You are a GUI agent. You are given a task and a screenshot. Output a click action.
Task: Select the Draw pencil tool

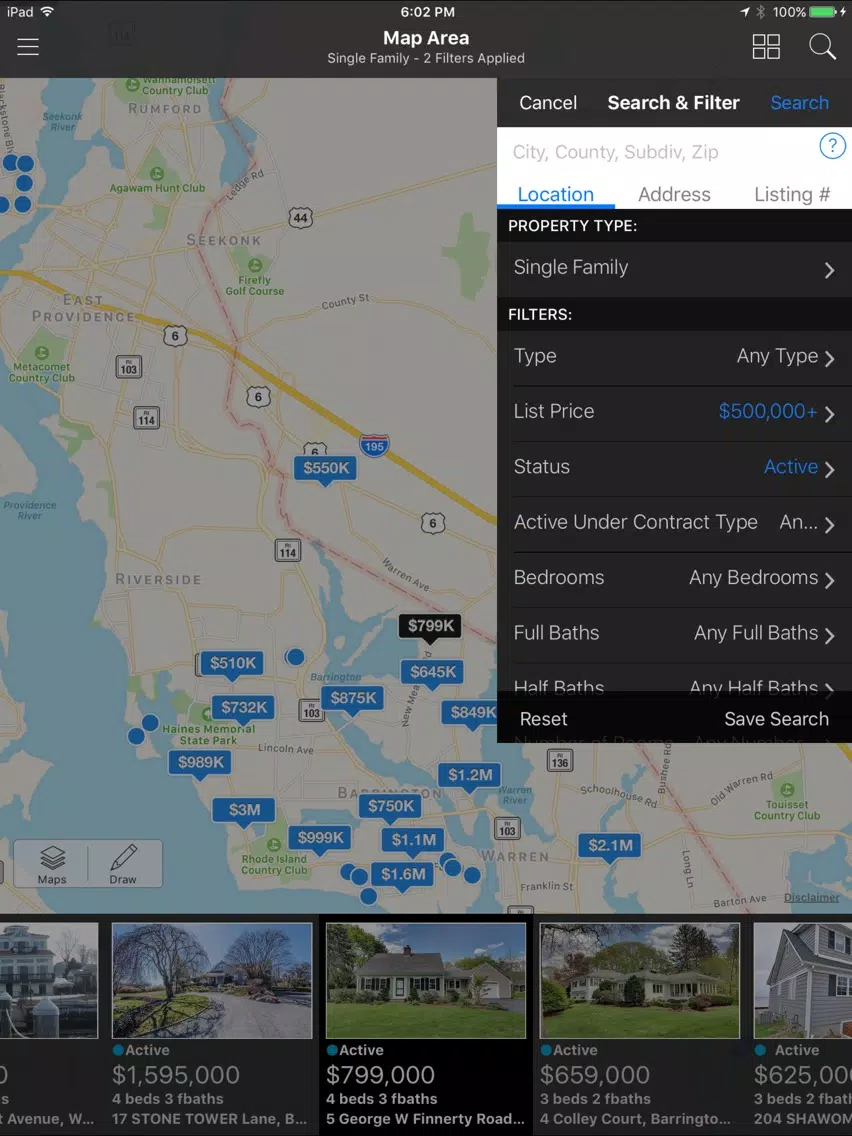123,864
